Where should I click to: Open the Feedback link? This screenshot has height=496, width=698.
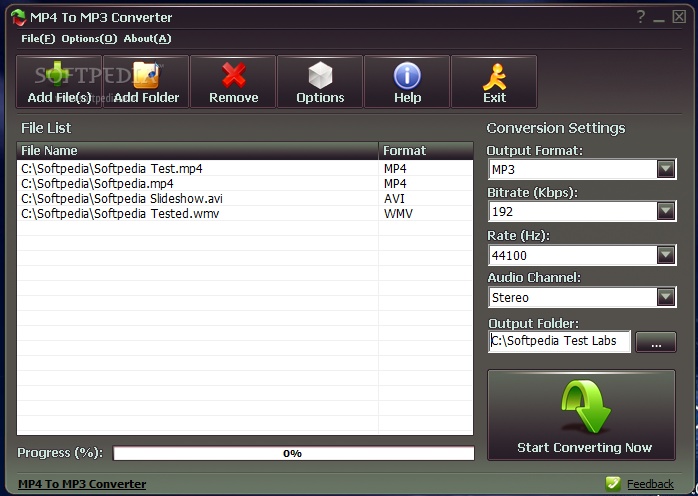[650, 484]
